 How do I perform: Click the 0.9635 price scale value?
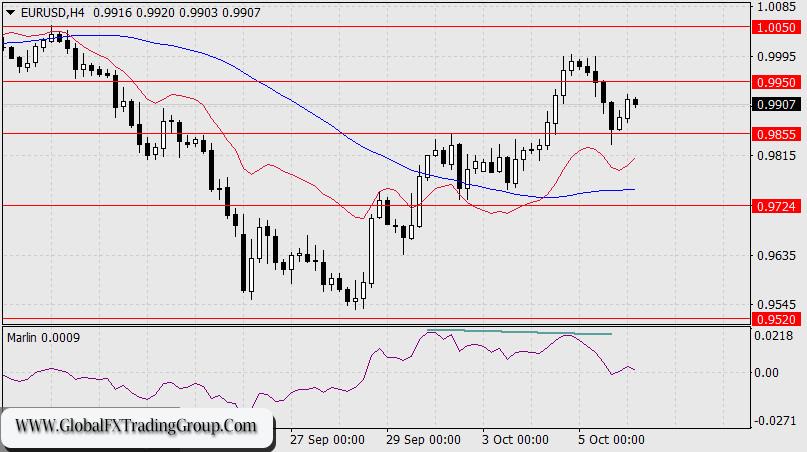pos(777,255)
